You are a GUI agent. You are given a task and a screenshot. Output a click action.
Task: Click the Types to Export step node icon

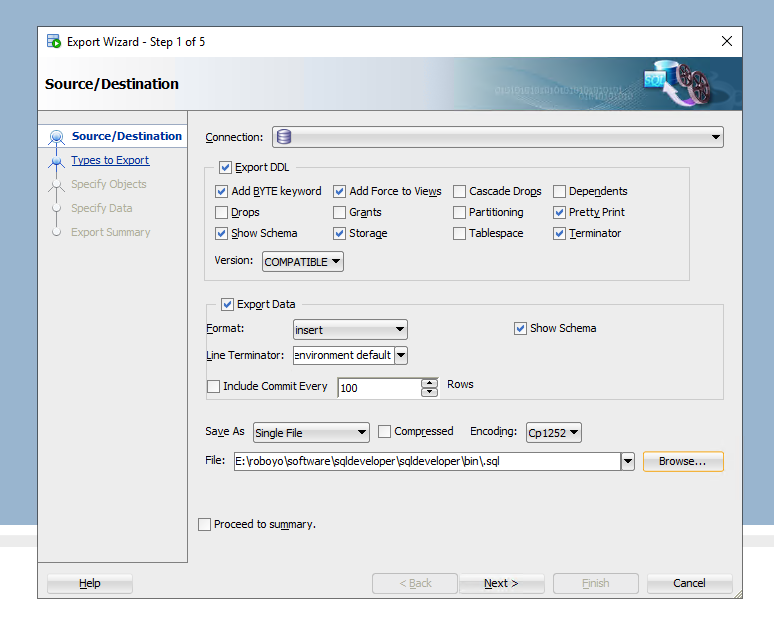[57, 161]
